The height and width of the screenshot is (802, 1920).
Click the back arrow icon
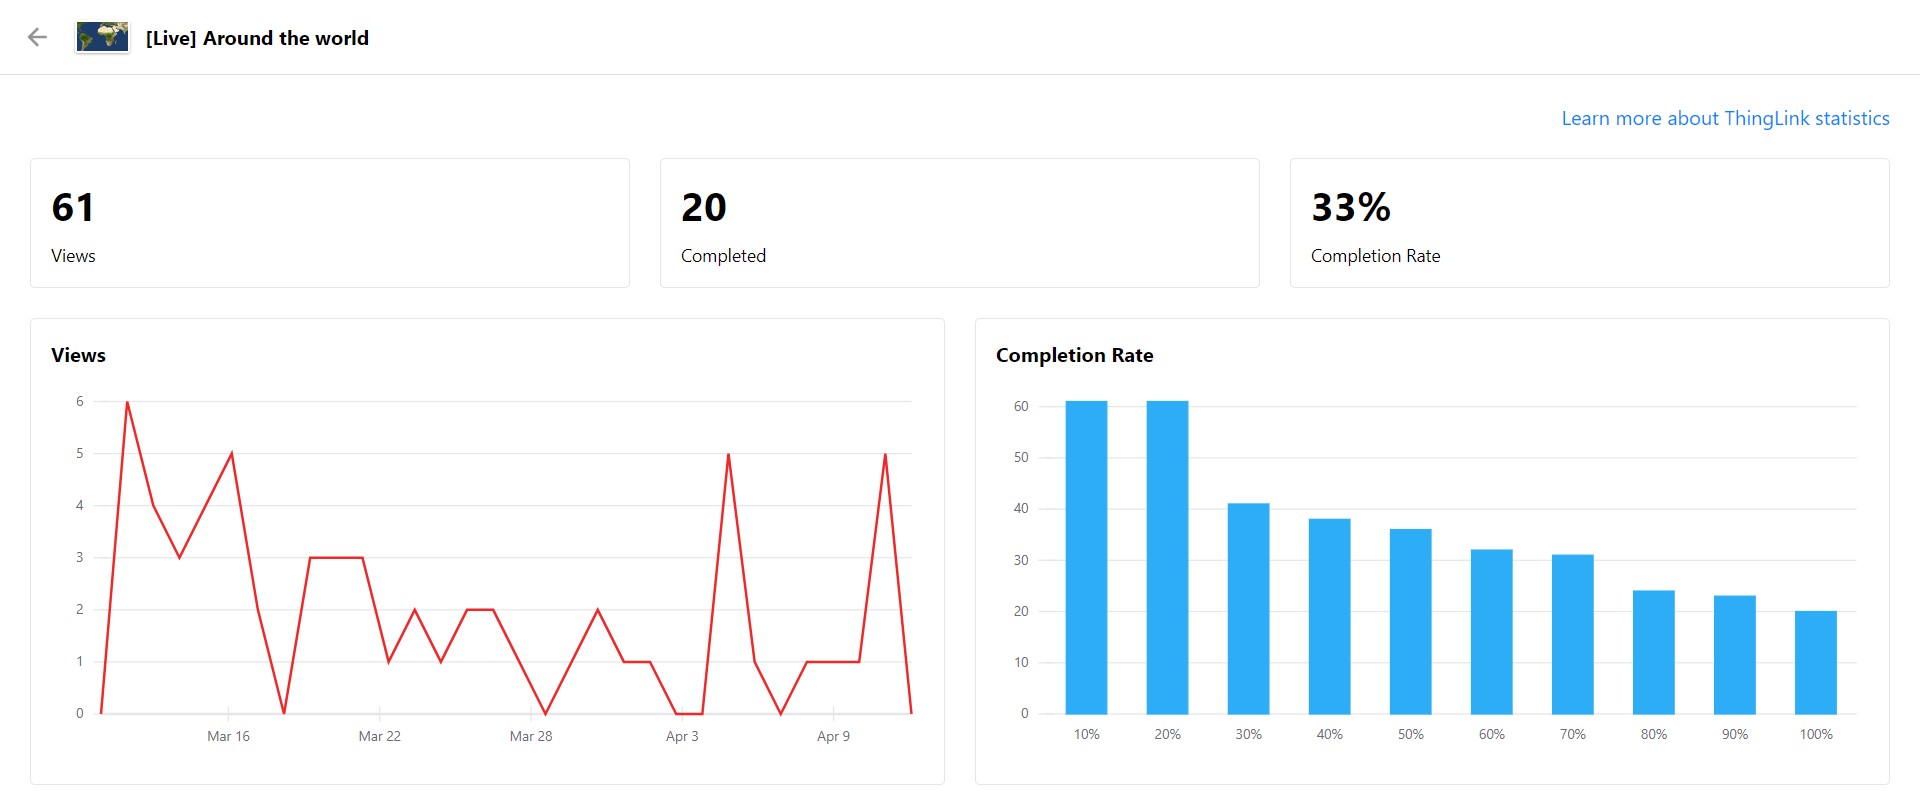37,38
